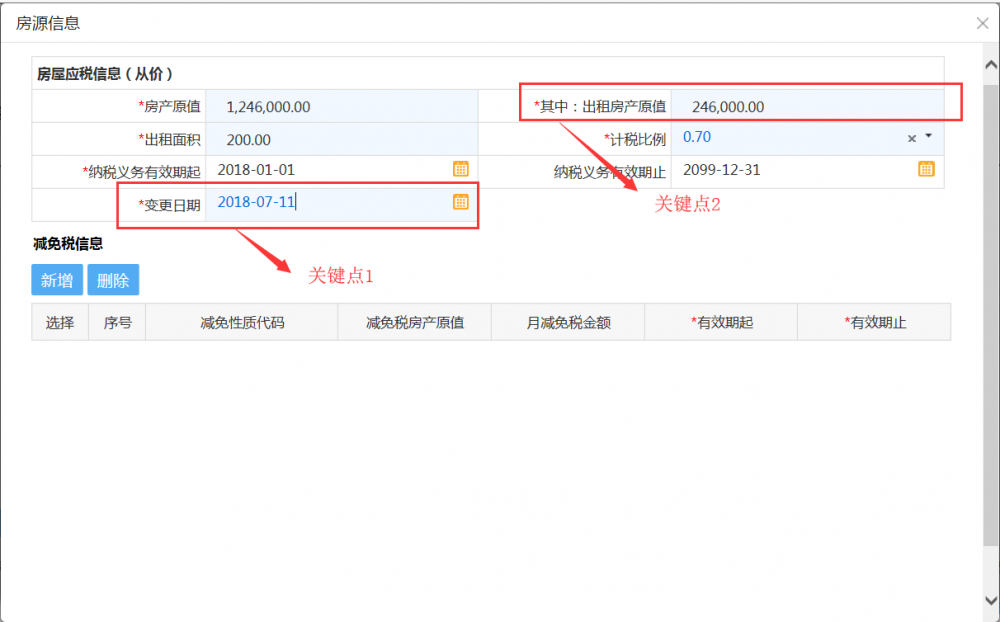
Task: Click the 减免税房产原值 column header
Action: coord(414,323)
